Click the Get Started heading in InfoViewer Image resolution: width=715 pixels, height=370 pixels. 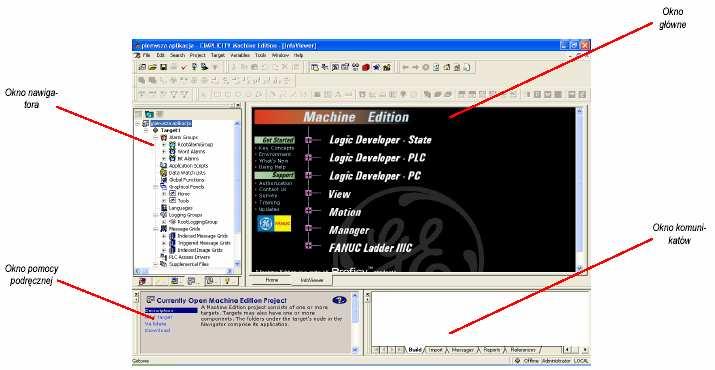coord(275,140)
